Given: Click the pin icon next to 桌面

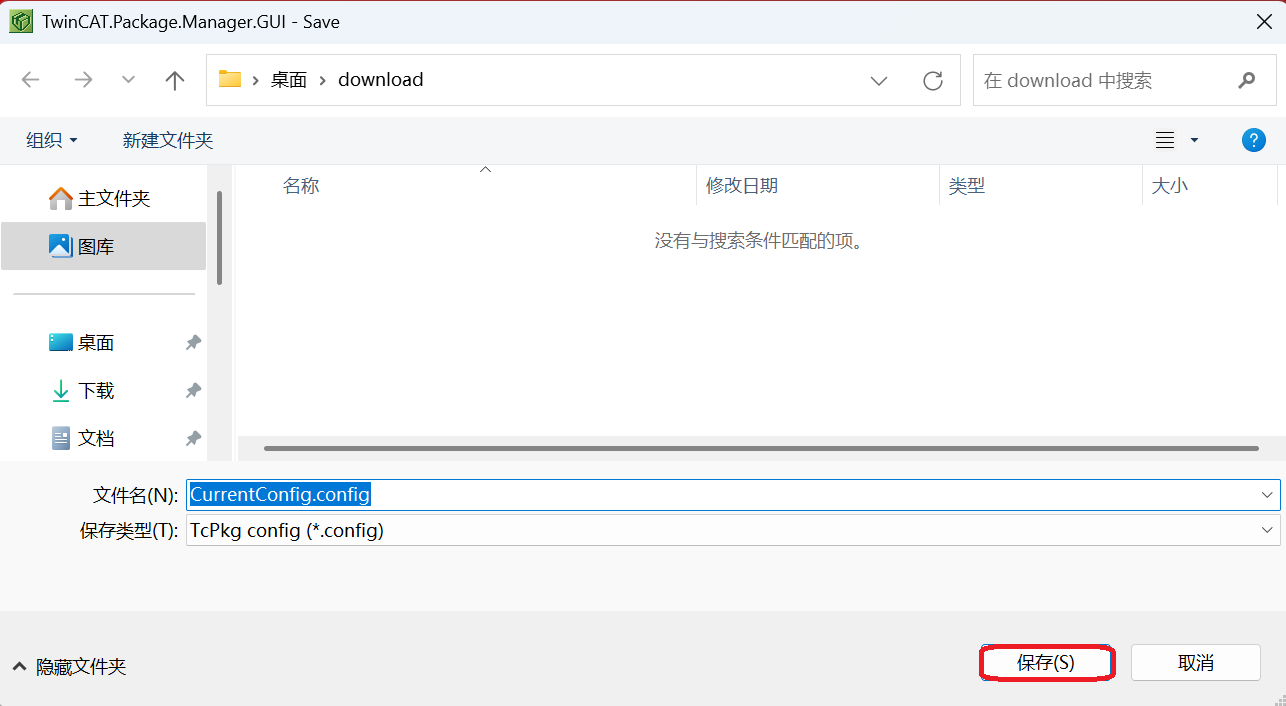Looking at the screenshot, I should (192, 342).
